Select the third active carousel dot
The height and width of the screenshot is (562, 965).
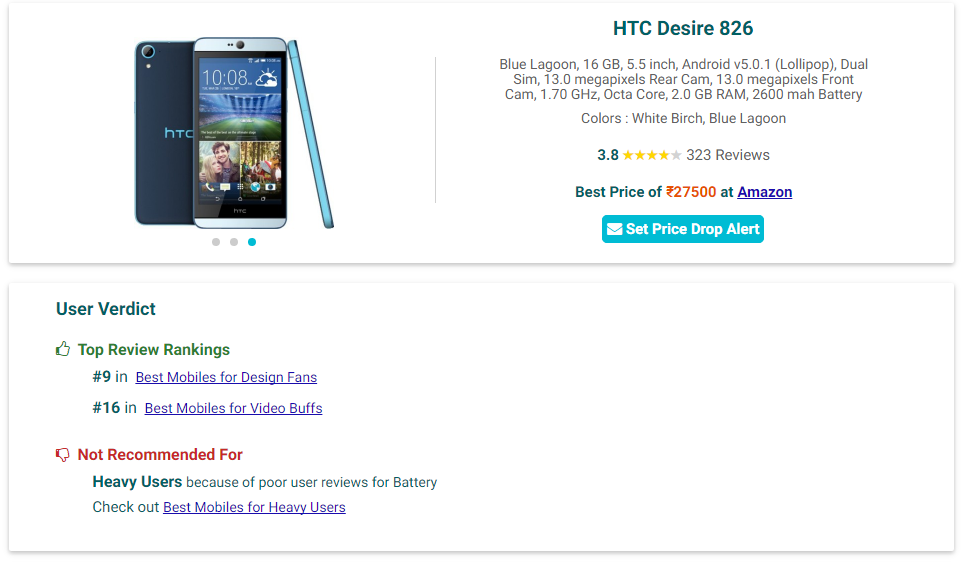click(x=252, y=242)
